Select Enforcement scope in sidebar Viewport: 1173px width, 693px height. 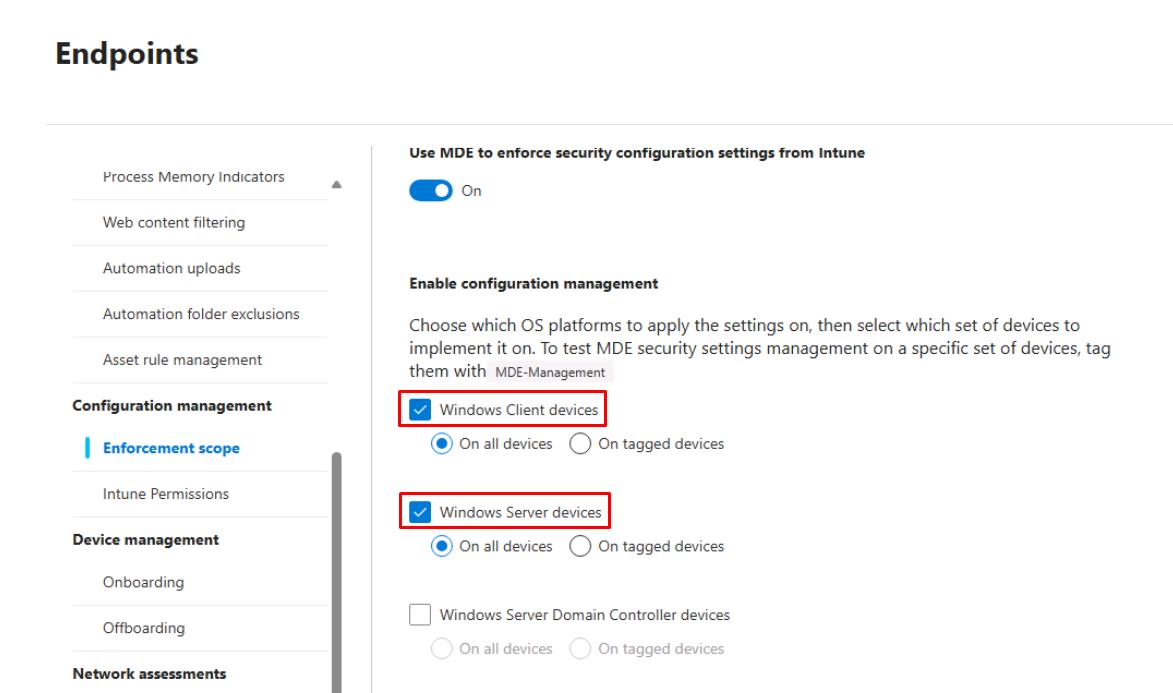(171, 449)
